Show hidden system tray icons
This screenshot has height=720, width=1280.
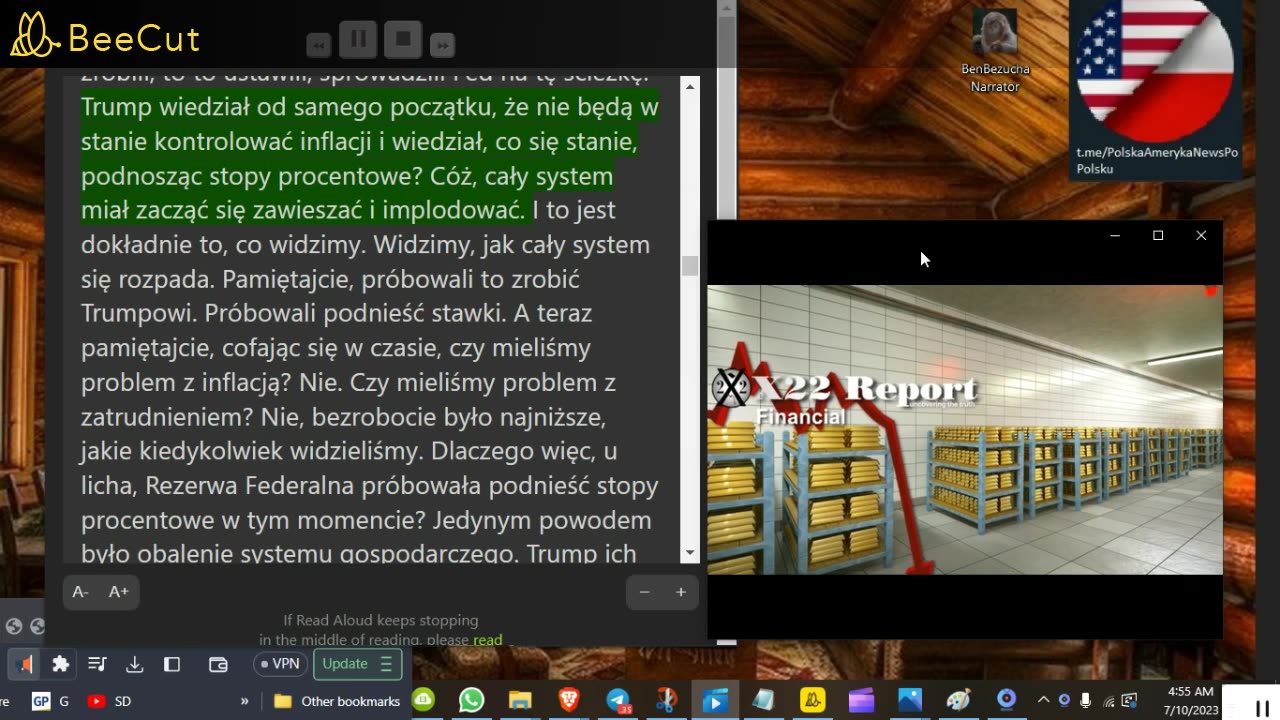tap(1043, 700)
